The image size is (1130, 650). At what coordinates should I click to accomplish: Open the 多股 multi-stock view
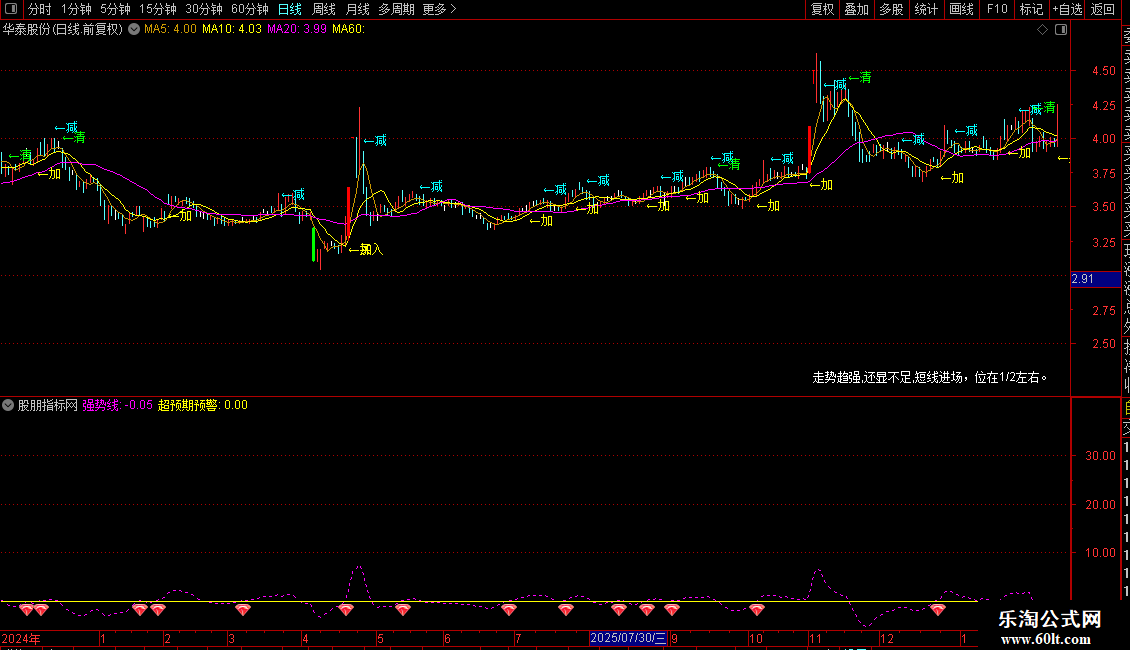[891, 9]
